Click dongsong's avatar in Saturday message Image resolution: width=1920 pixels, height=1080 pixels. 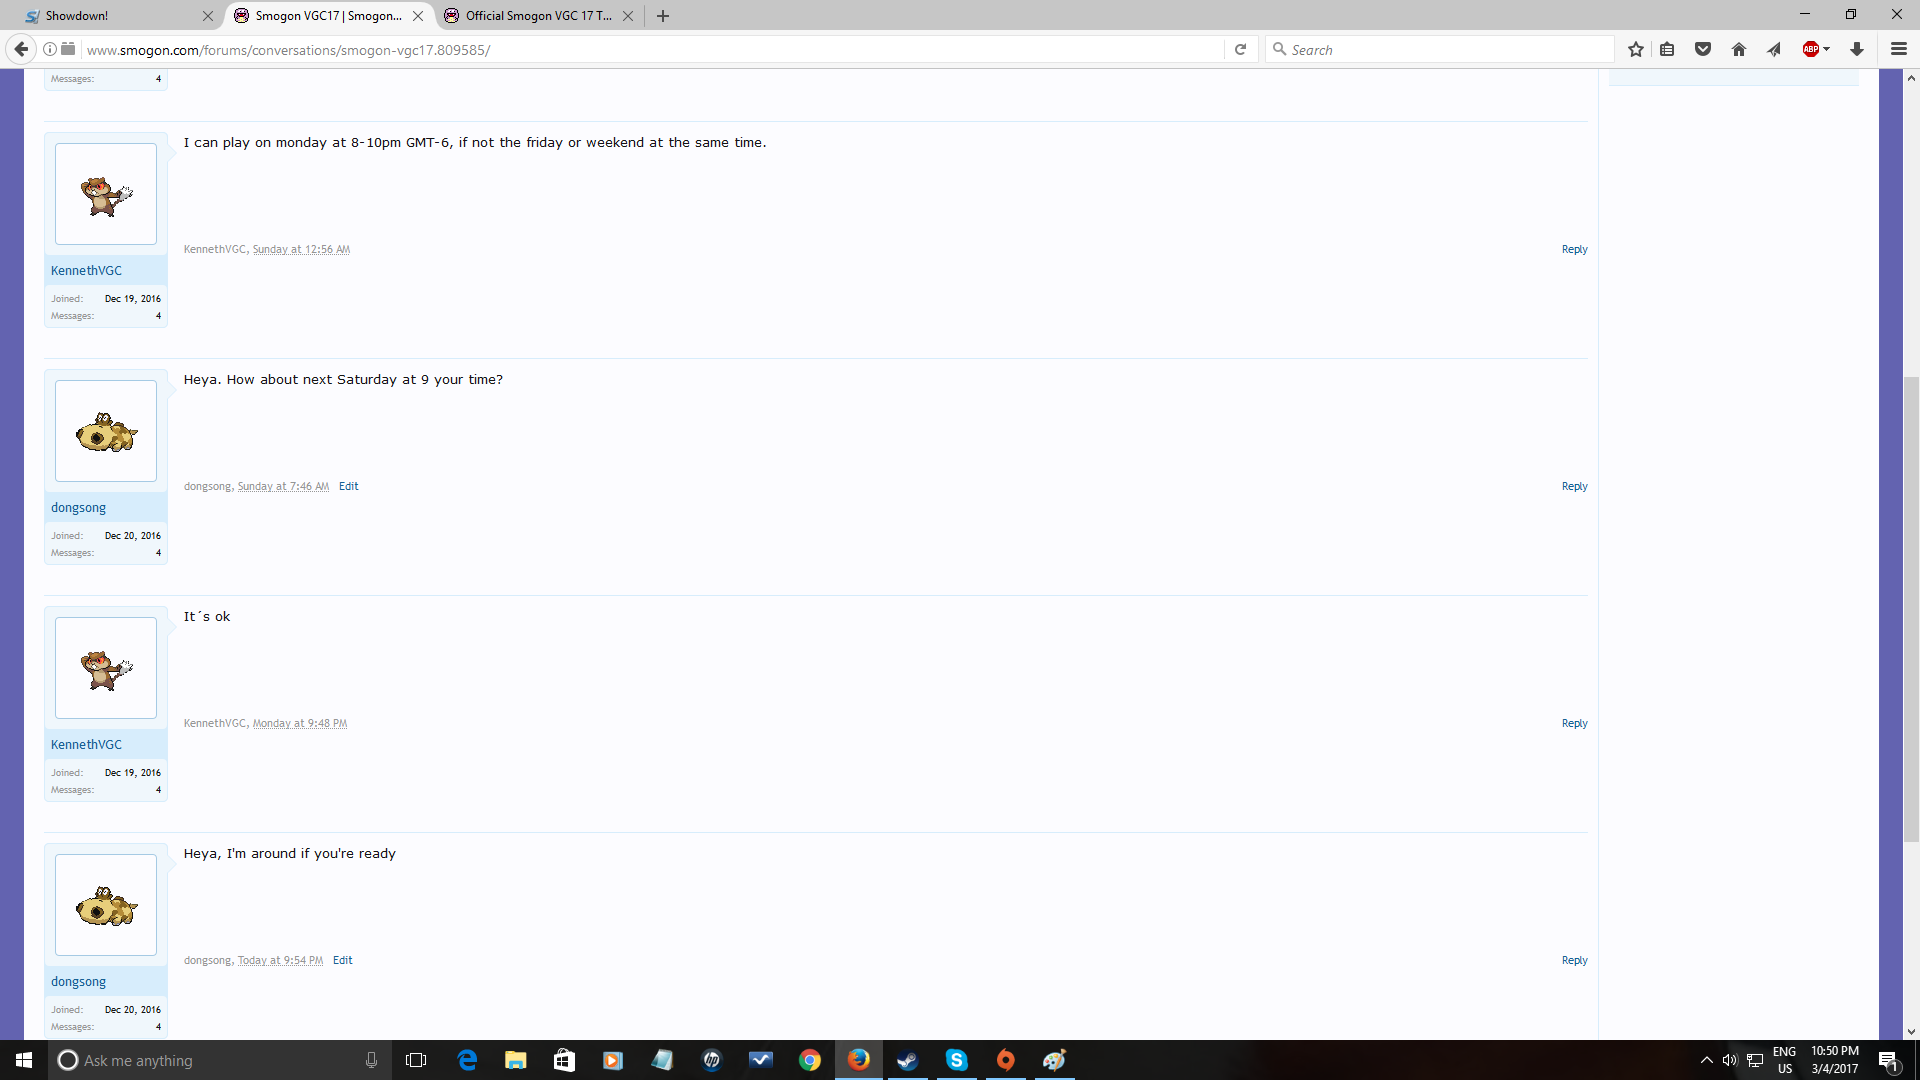click(x=106, y=431)
